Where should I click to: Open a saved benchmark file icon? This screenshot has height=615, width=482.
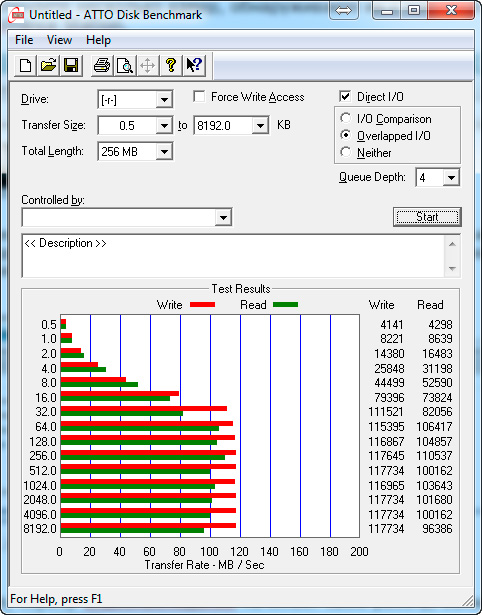48,65
